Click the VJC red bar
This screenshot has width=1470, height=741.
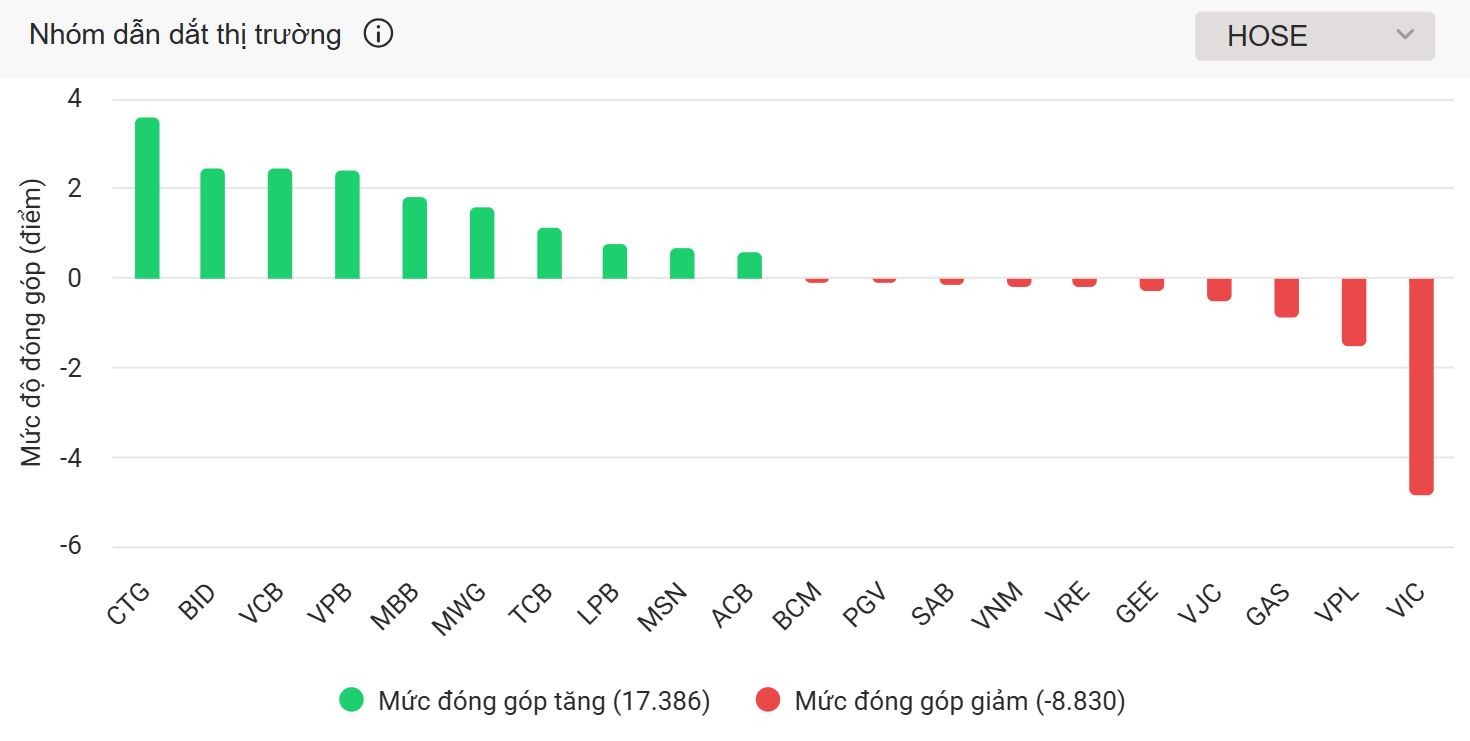[1219, 289]
